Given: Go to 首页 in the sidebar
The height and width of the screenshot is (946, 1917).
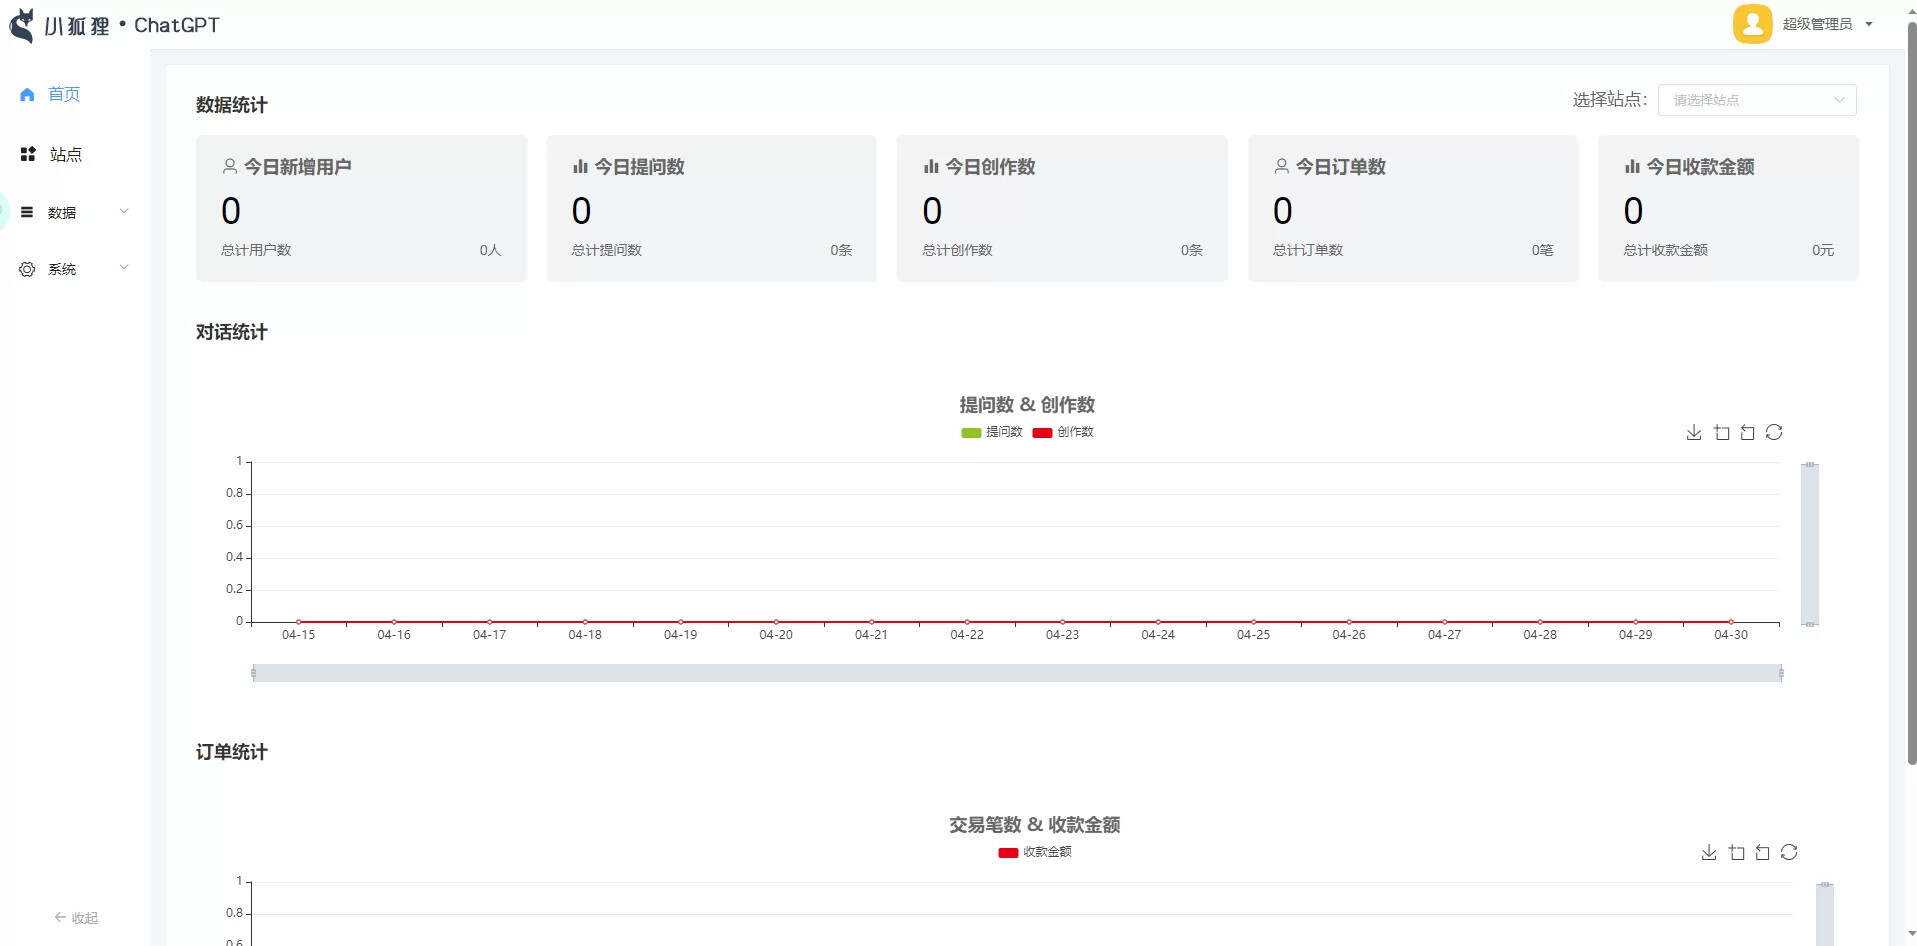Looking at the screenshot, I should click(63, 94).
